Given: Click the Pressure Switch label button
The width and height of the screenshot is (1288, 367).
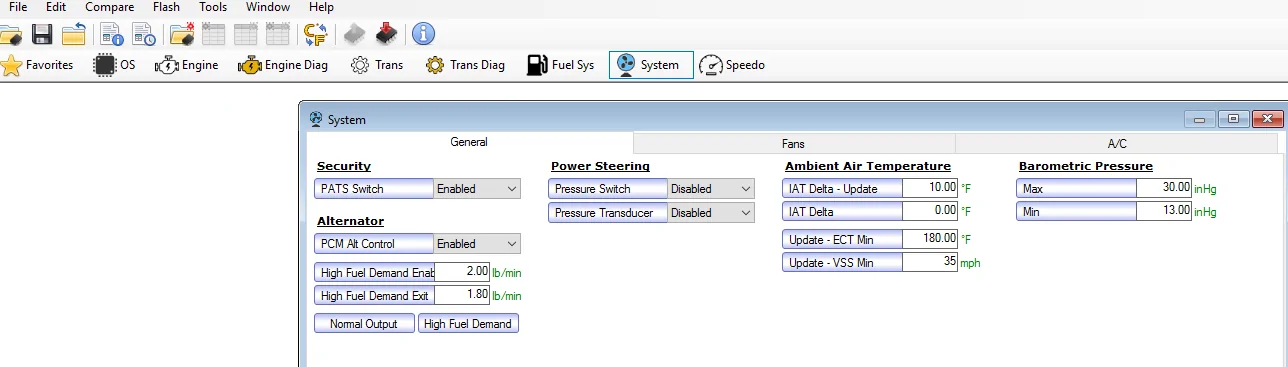Looking at the screenshot, I should pos(608,188).
